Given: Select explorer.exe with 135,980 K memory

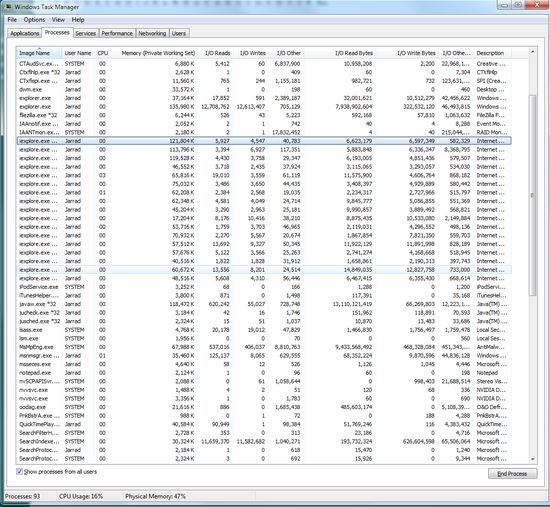Looking at the screenshot, I should click(264, 107).
